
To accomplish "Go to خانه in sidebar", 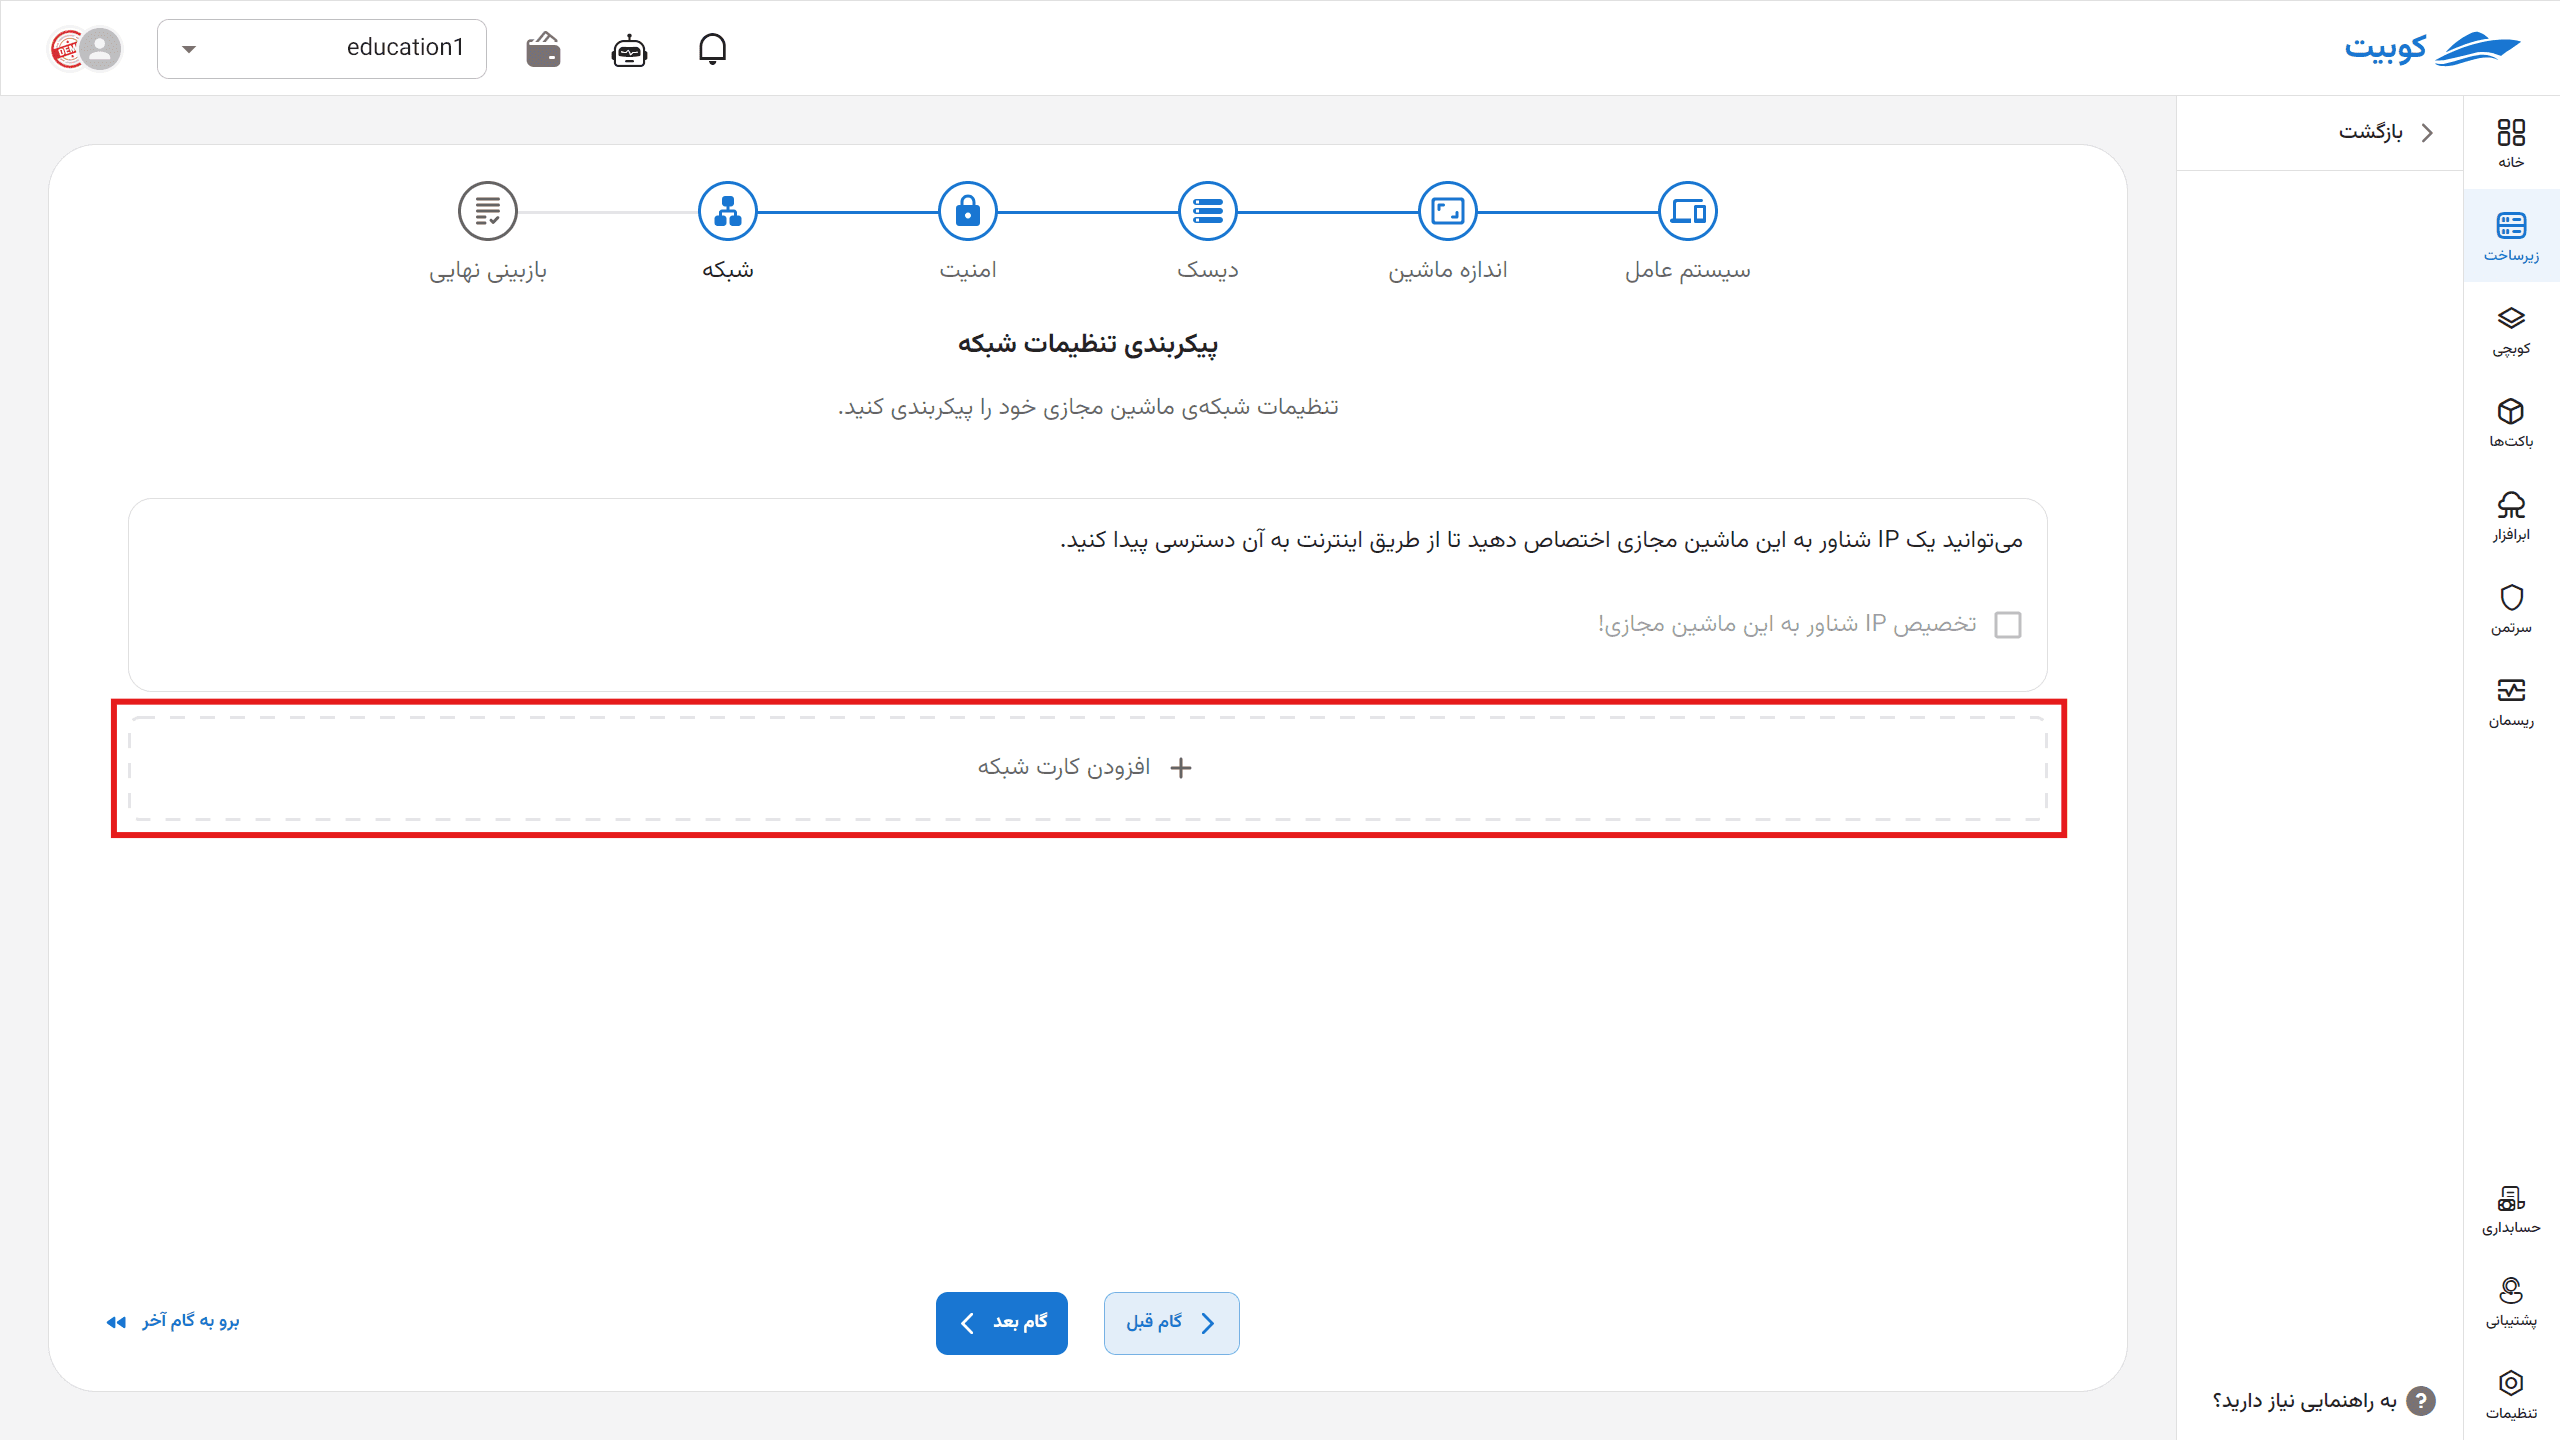I will pos(2511,143).
